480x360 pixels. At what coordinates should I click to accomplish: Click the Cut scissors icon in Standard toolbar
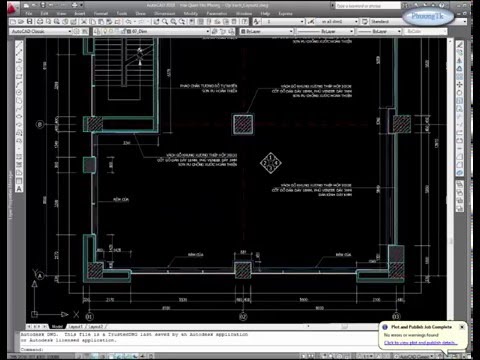pos(84,22)
